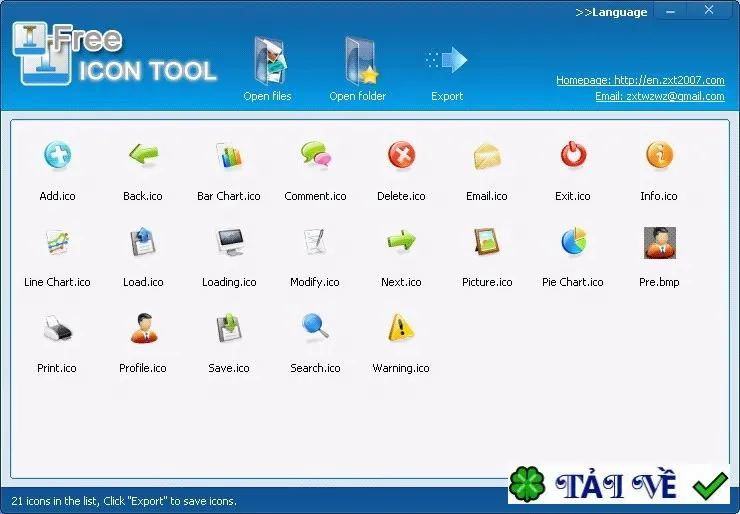Select the Save.ico floppy icon
Image resolution: width=740 pixels, height=514 pixels.
point(229,328)
